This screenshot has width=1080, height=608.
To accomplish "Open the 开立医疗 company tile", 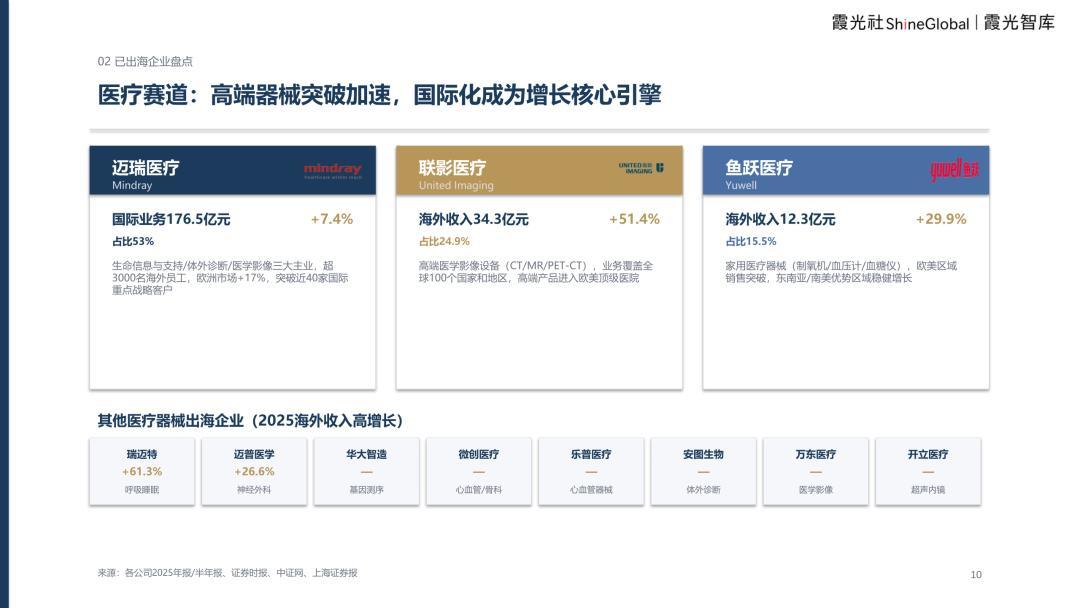I will click(x=928, y=472).
